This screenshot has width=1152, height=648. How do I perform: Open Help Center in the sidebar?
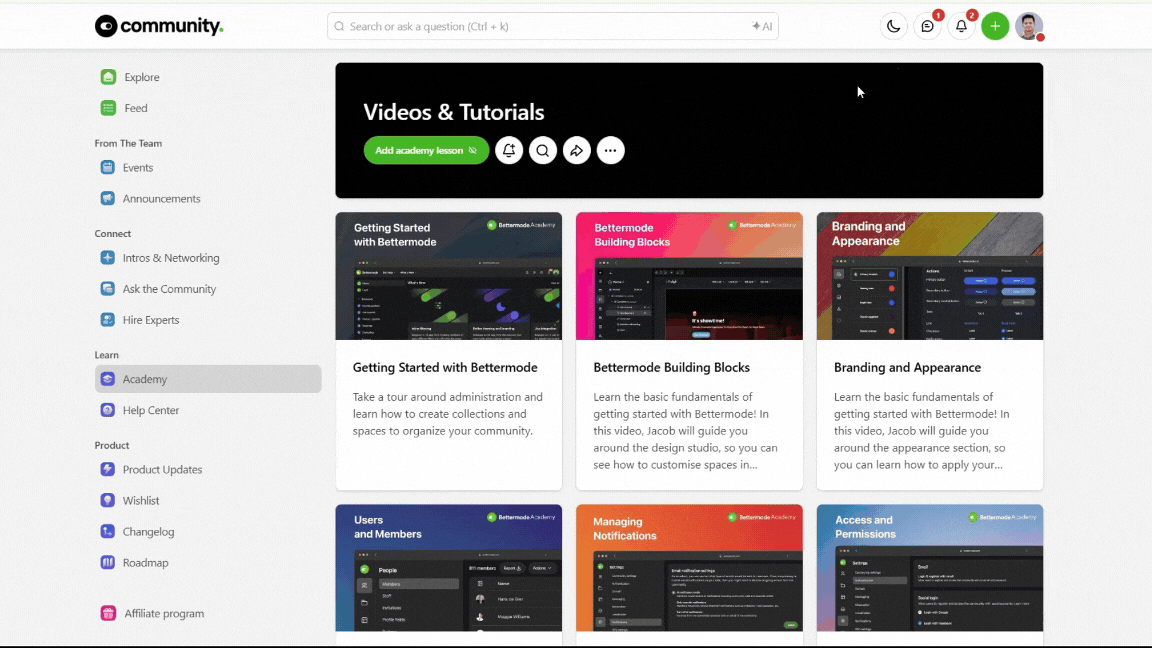pos(150,410)
